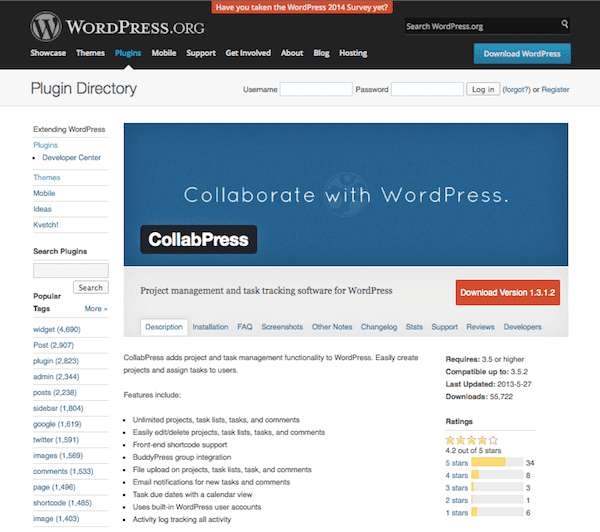Select the Description tab
Viewport: 600px width, 532px height.
coord(164,327)
